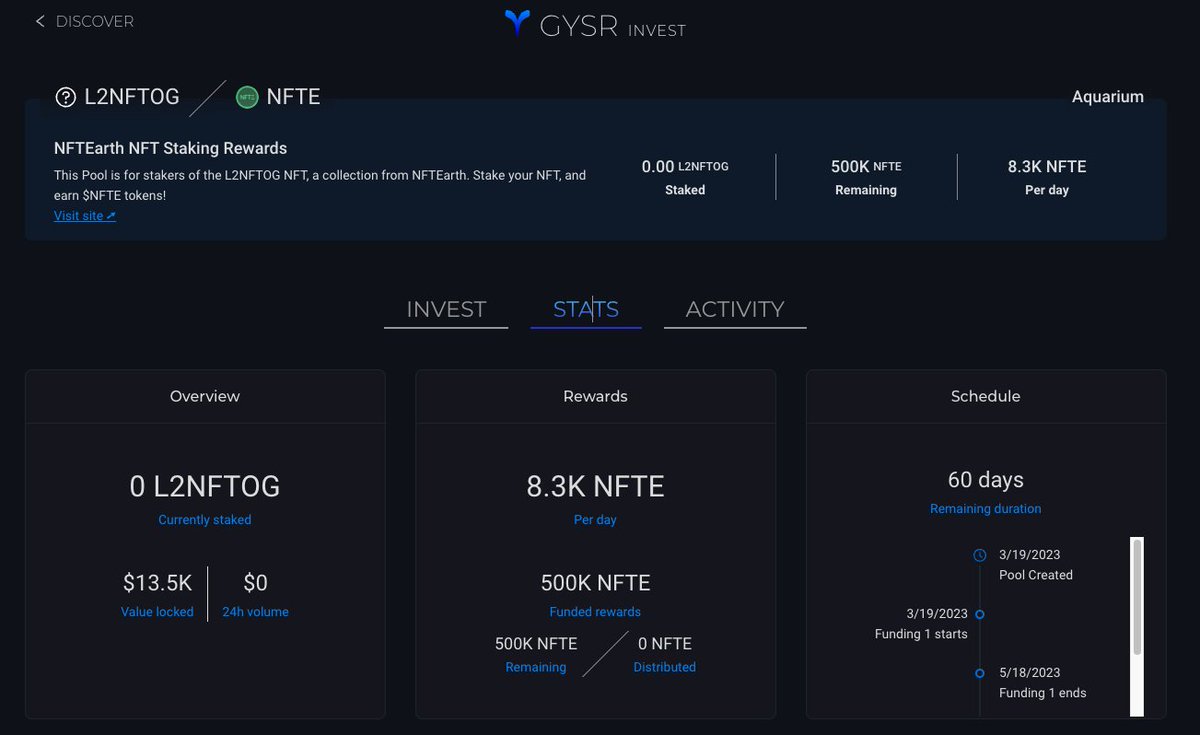Click the Per day label in Rewards card
This screenshot has width=1200, height=735.
pyautogui.click(x=595, y=520)
